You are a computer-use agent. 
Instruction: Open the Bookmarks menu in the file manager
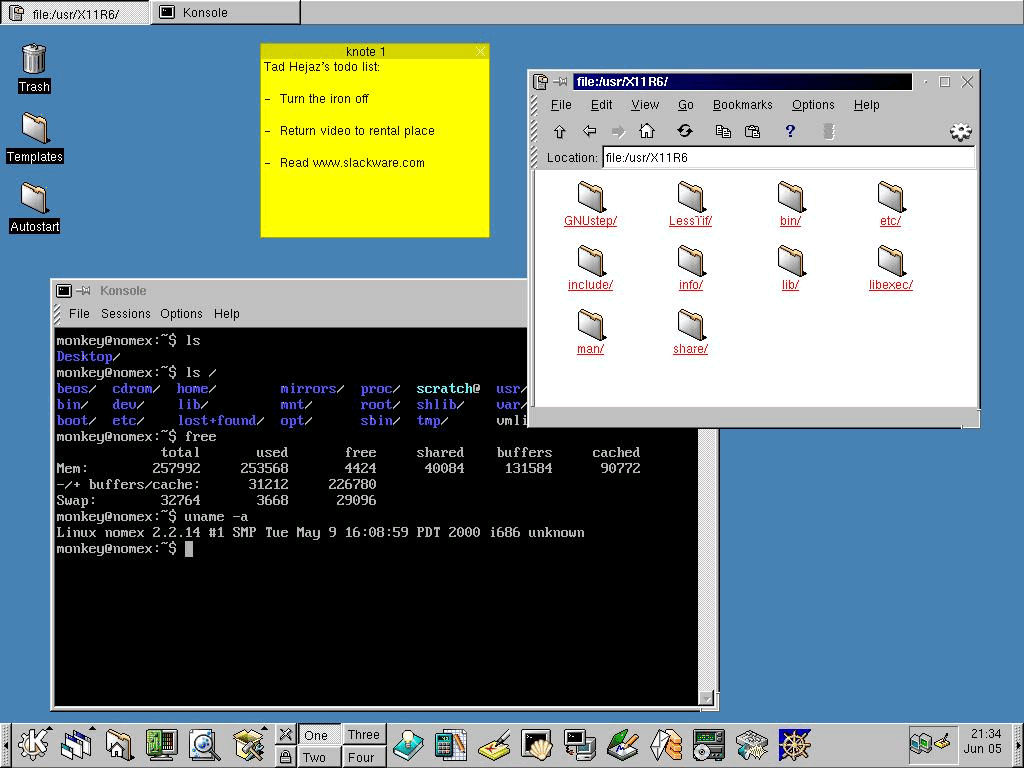coord(742,105)
